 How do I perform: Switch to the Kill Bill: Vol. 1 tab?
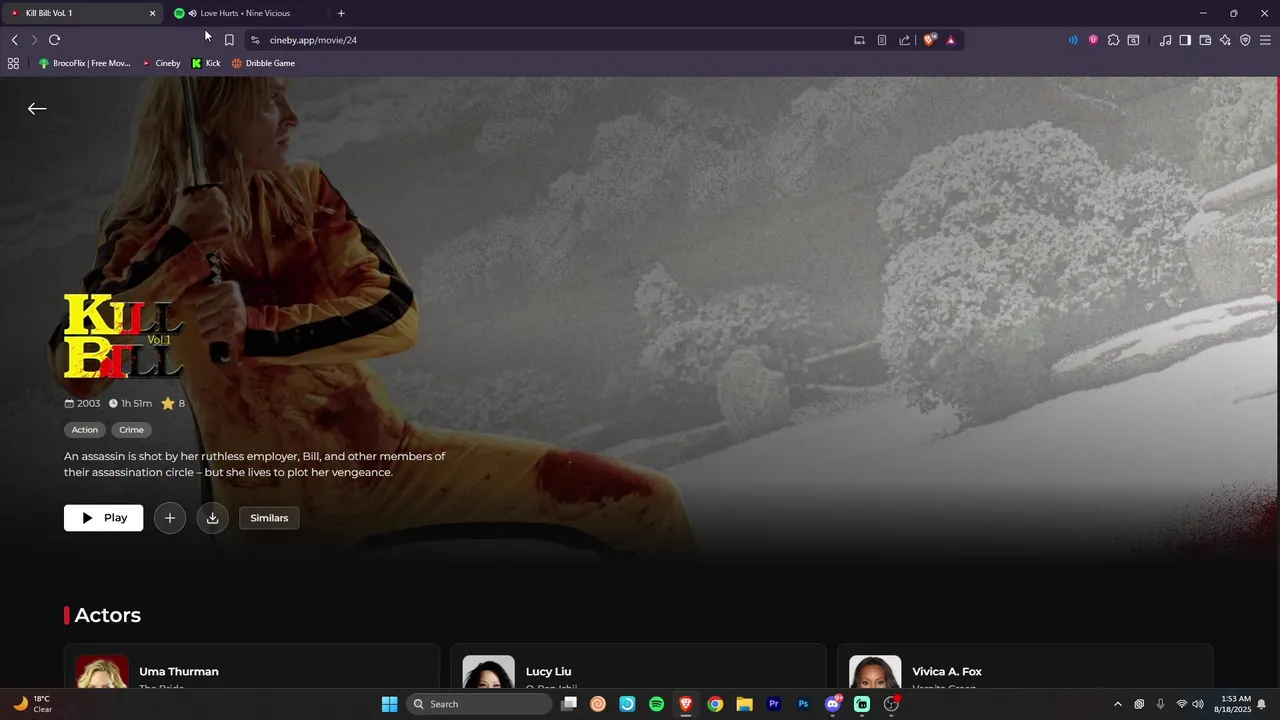pos(80,13)
